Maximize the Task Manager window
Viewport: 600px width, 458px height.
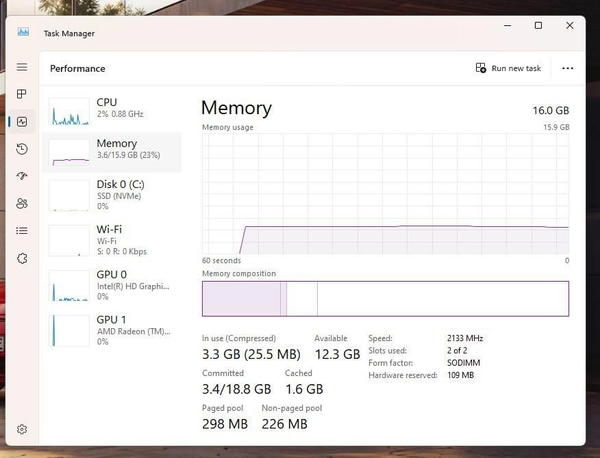(x=538, y=26)
